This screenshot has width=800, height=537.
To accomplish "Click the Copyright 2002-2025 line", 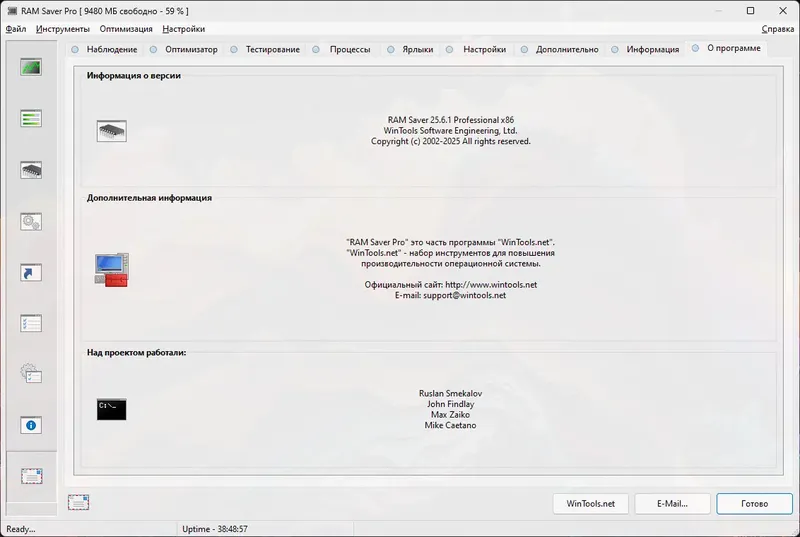I will 451,141.
